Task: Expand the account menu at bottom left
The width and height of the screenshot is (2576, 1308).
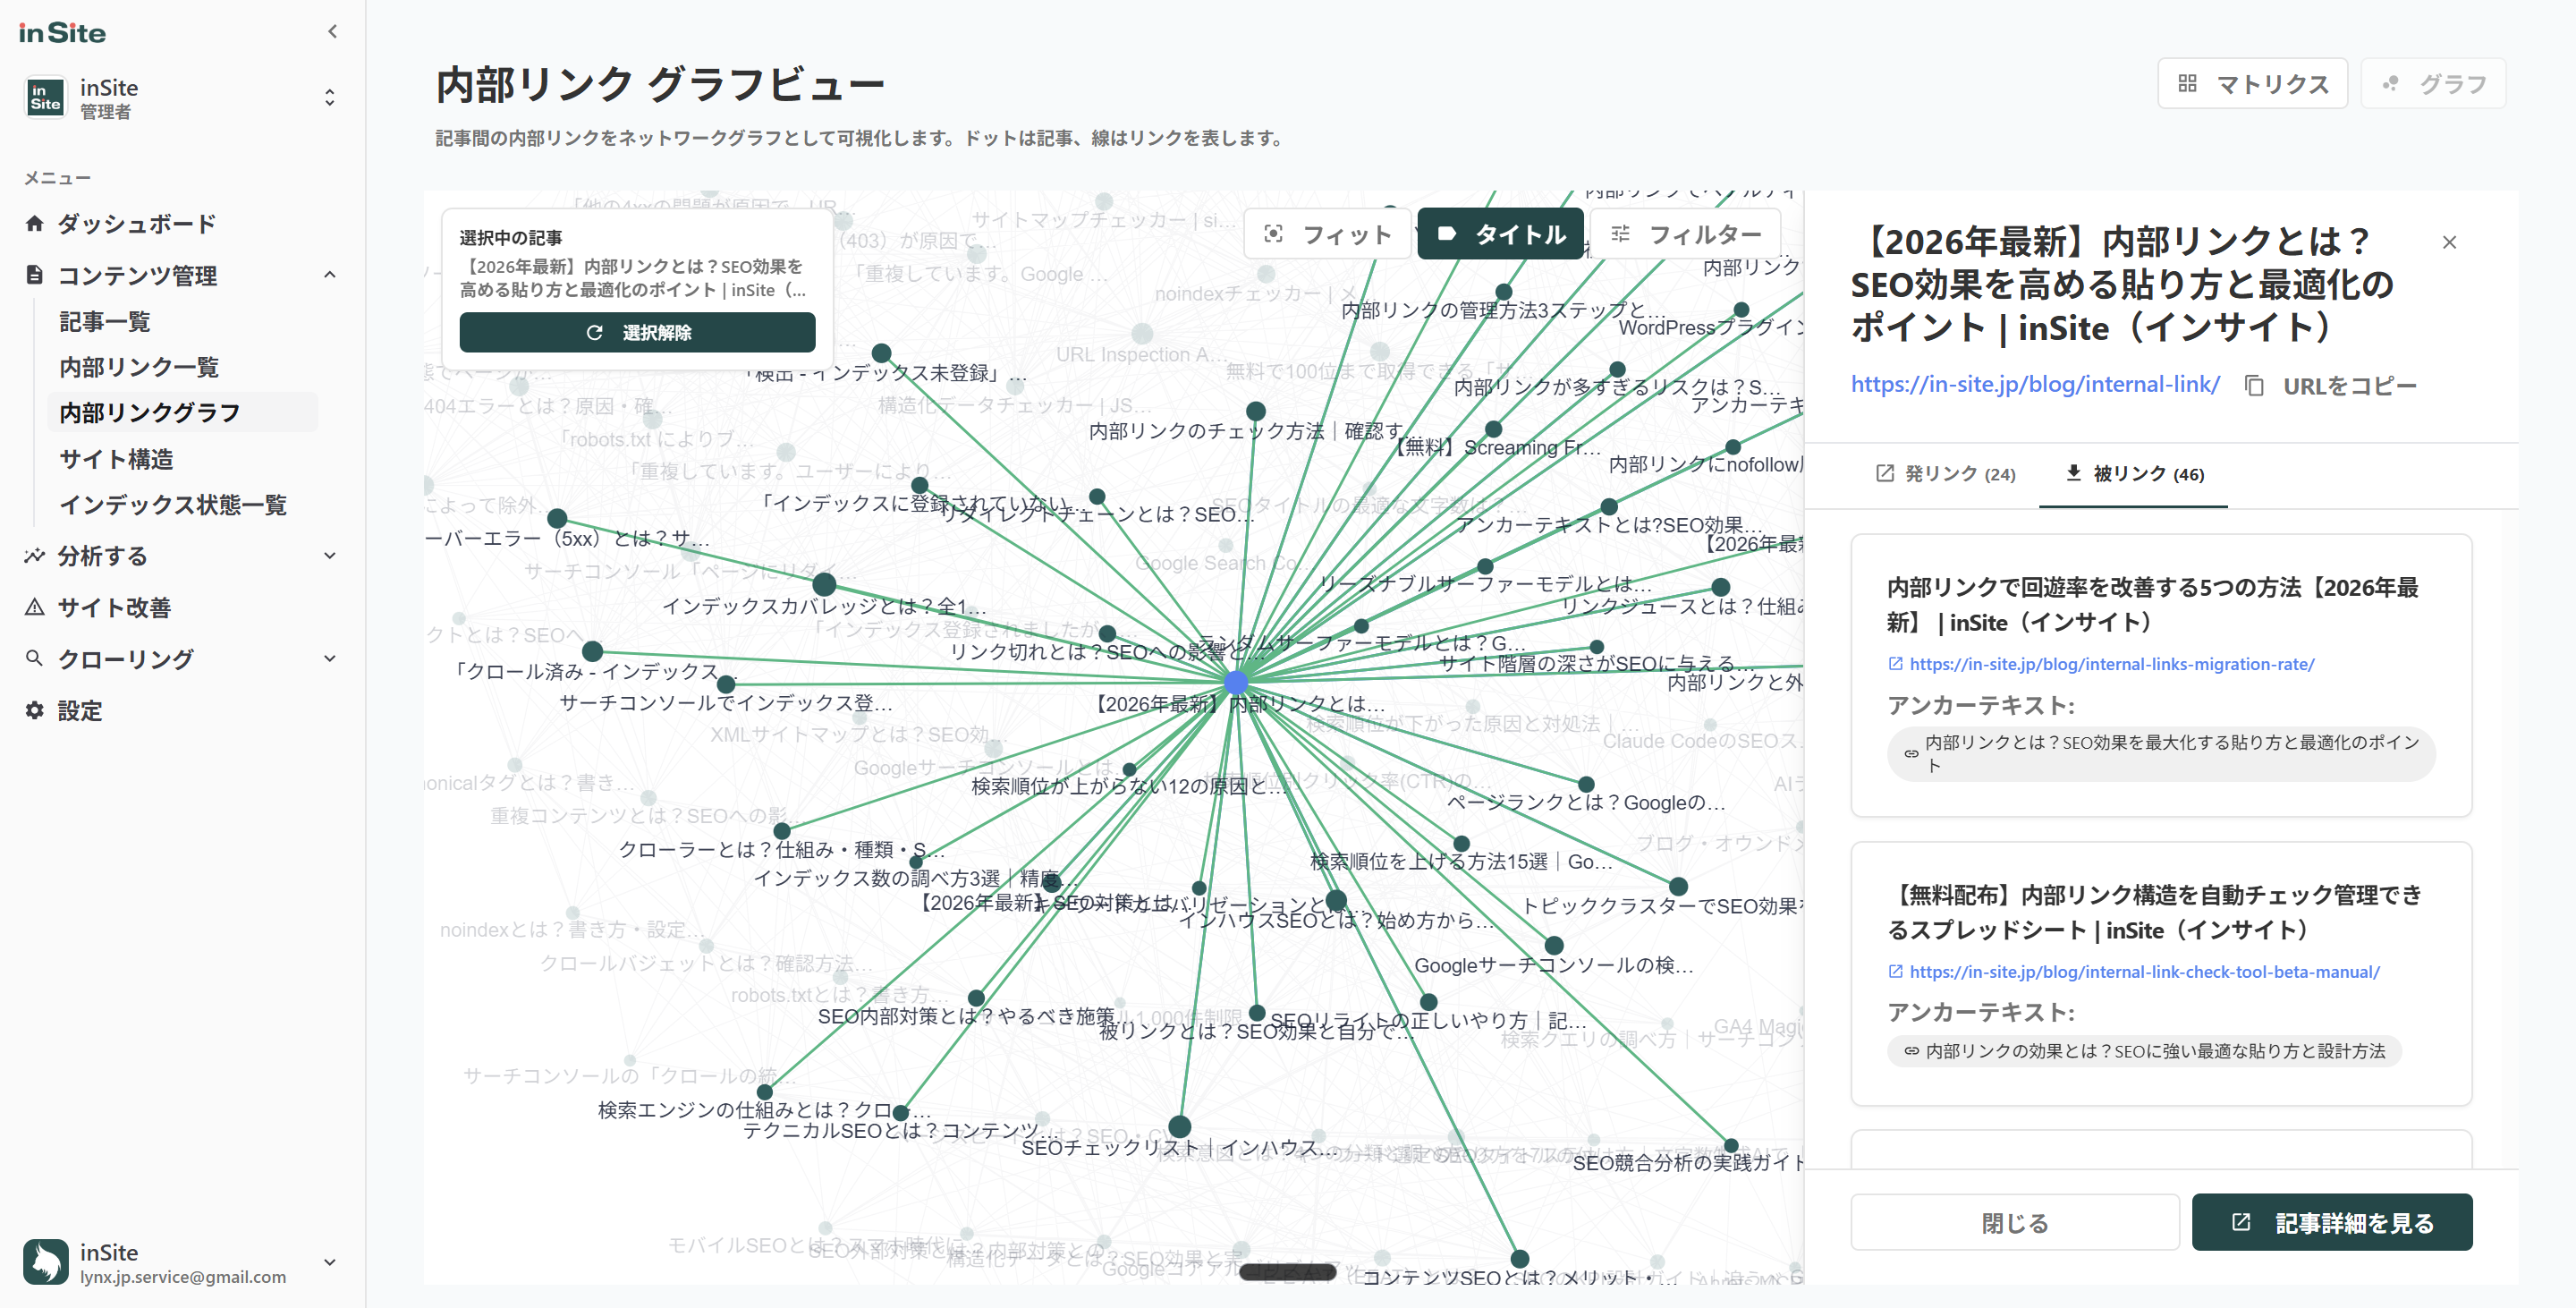Action: pyautogui.click(x=330, y=1262)
